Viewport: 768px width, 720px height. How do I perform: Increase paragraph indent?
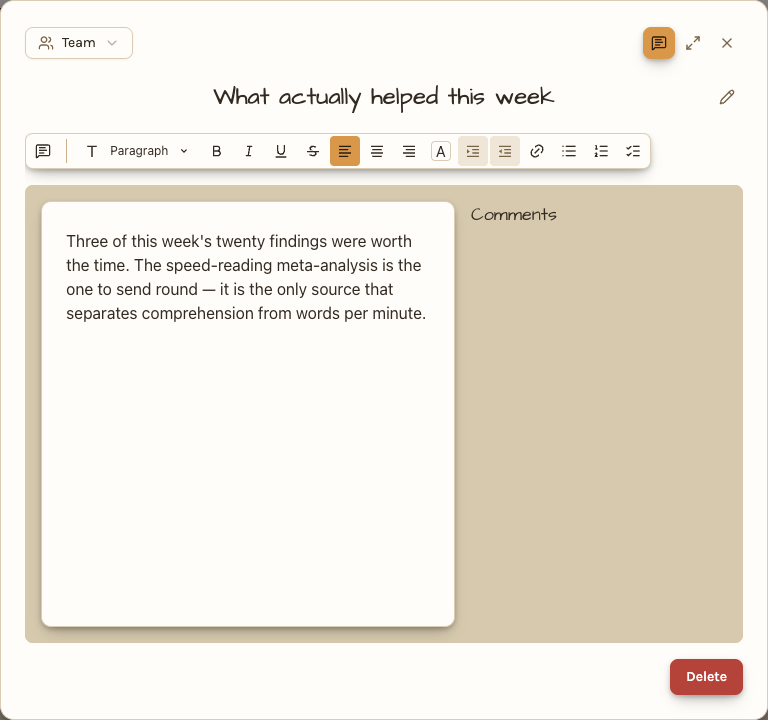coord(473,151)
